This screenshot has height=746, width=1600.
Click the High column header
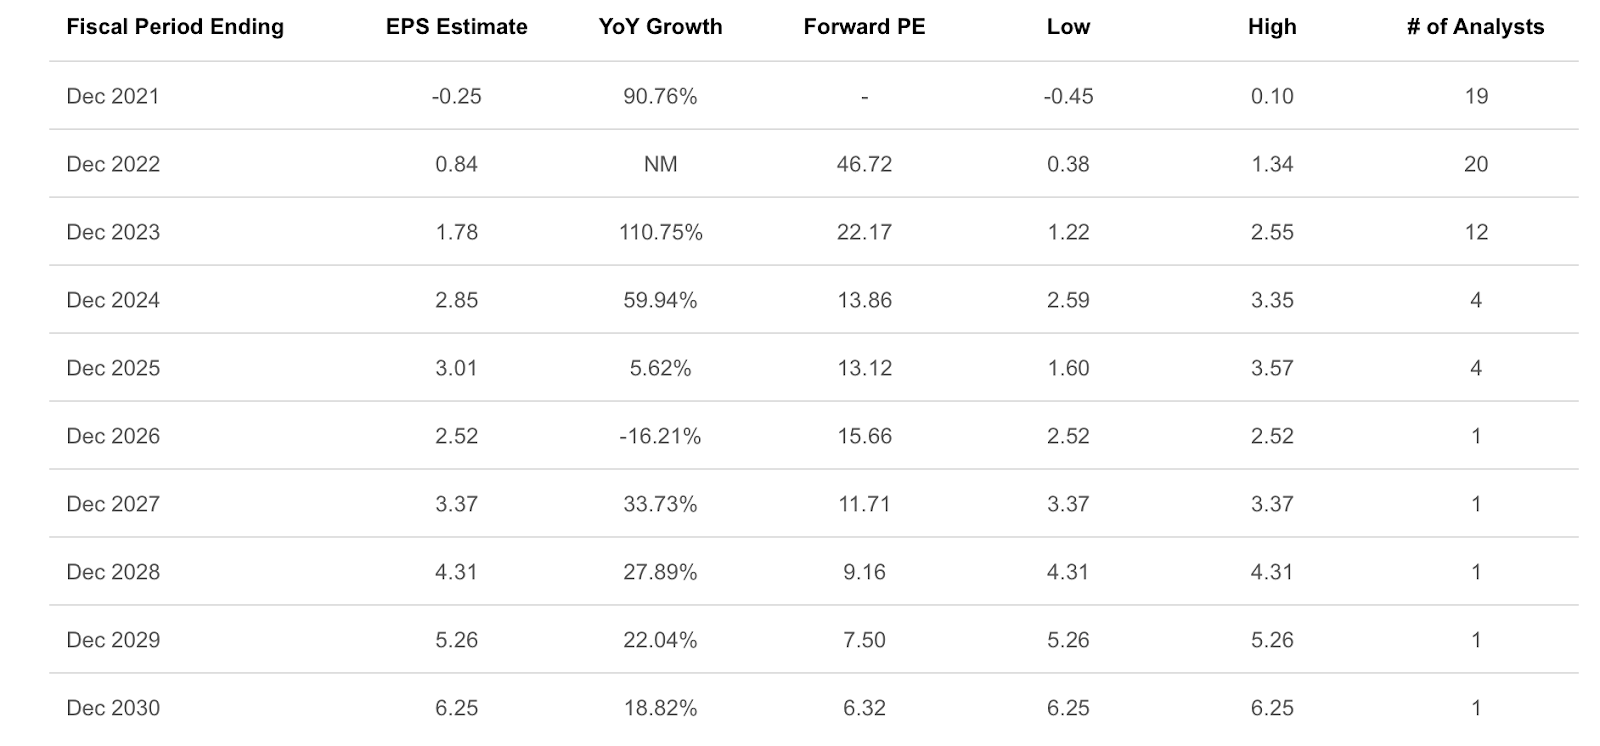click(x=1272, y=27)
